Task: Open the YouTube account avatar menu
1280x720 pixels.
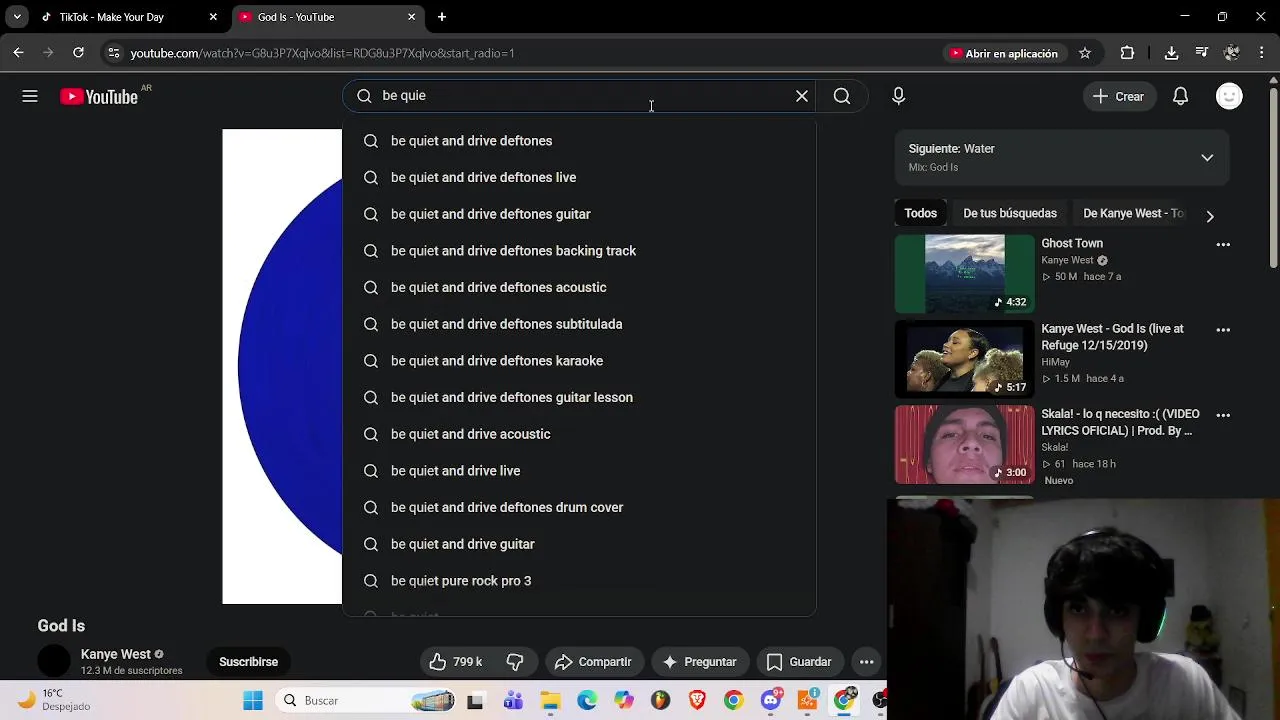Action: [x=1229, y=96]
